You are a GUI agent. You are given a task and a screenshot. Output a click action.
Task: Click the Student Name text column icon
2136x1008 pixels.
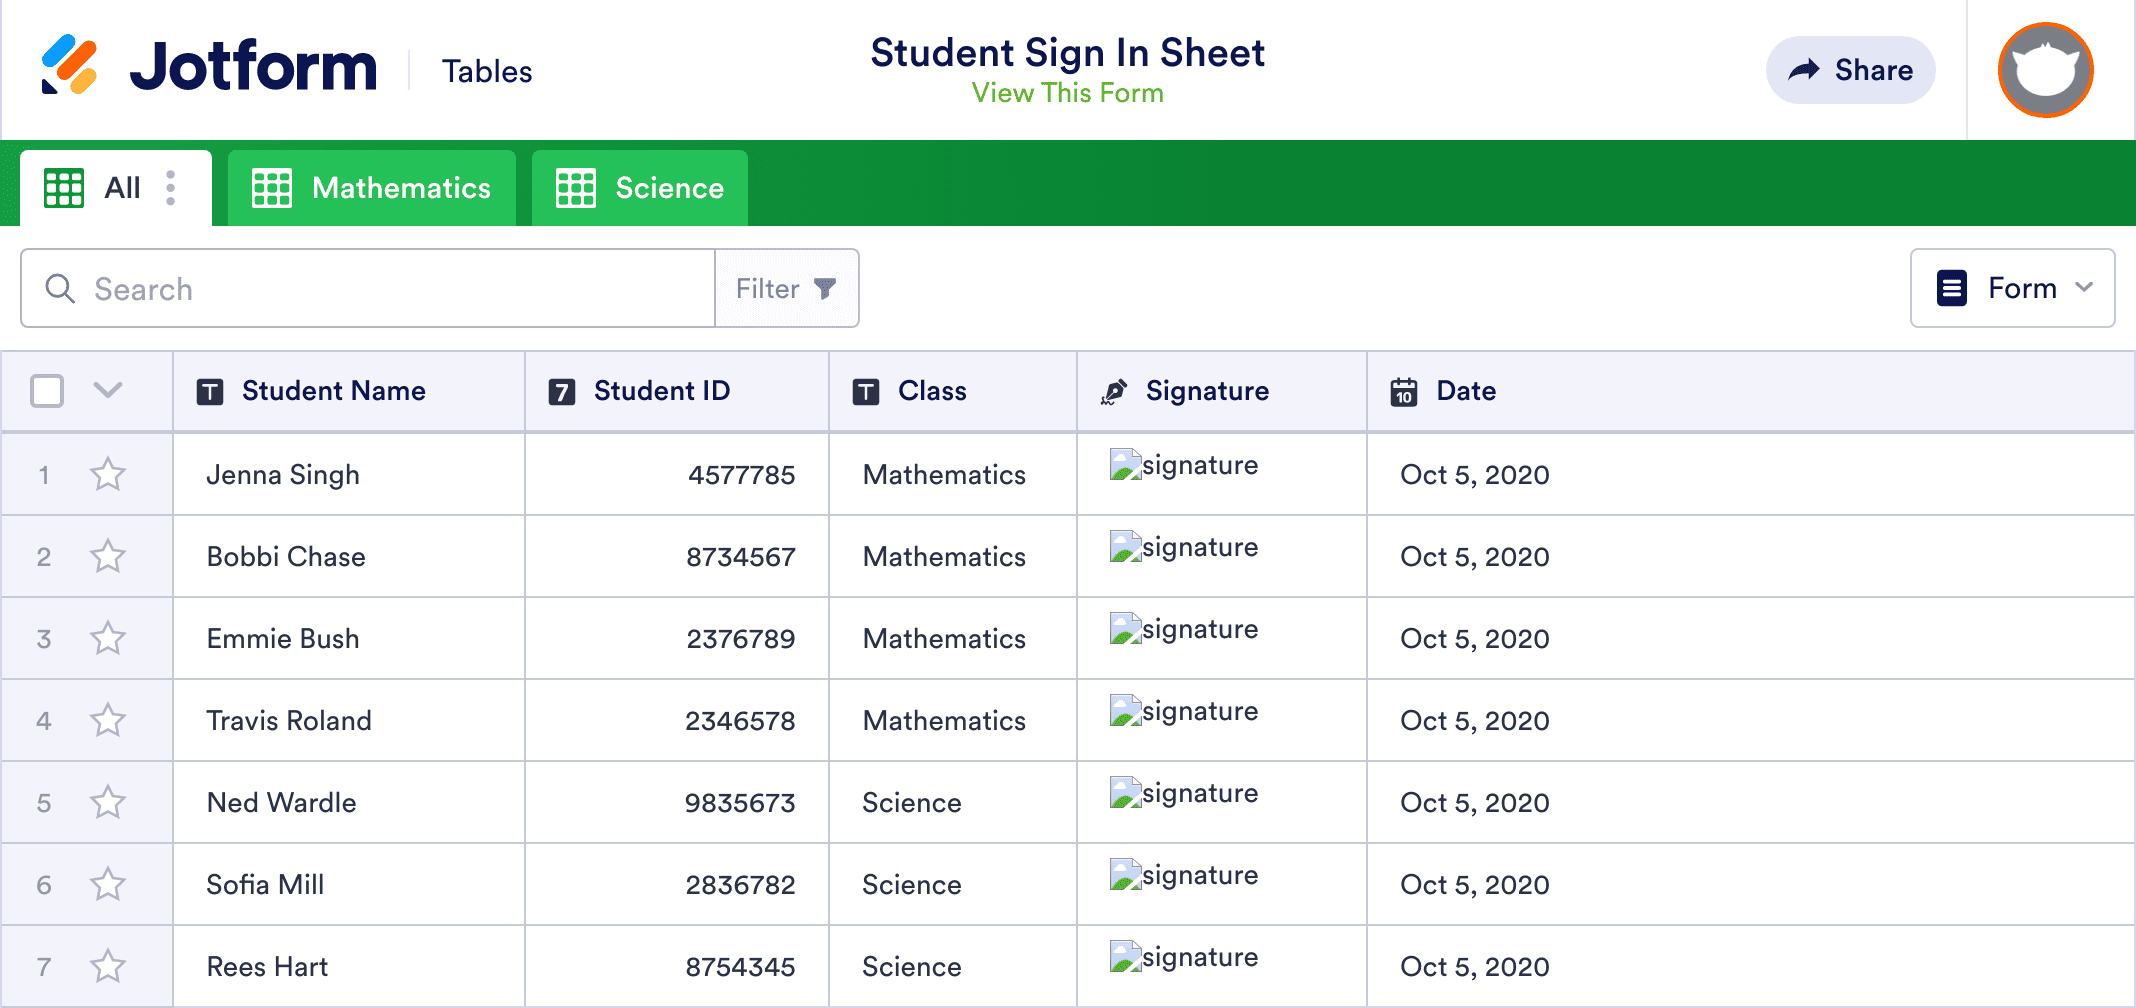point(209,391)
